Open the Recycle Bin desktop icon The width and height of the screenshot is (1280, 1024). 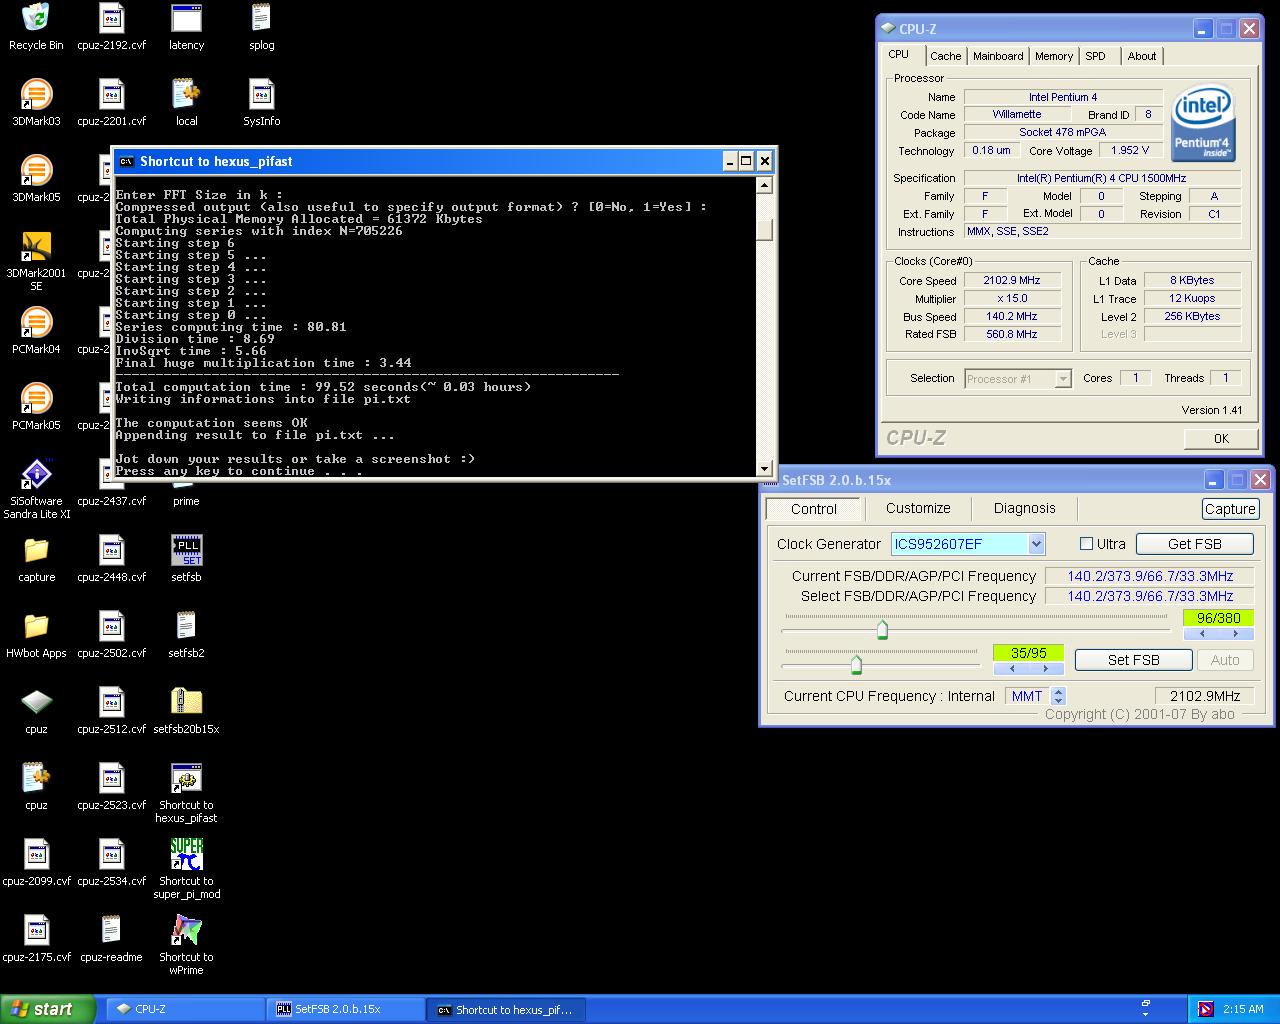click(x=36, y=18)
